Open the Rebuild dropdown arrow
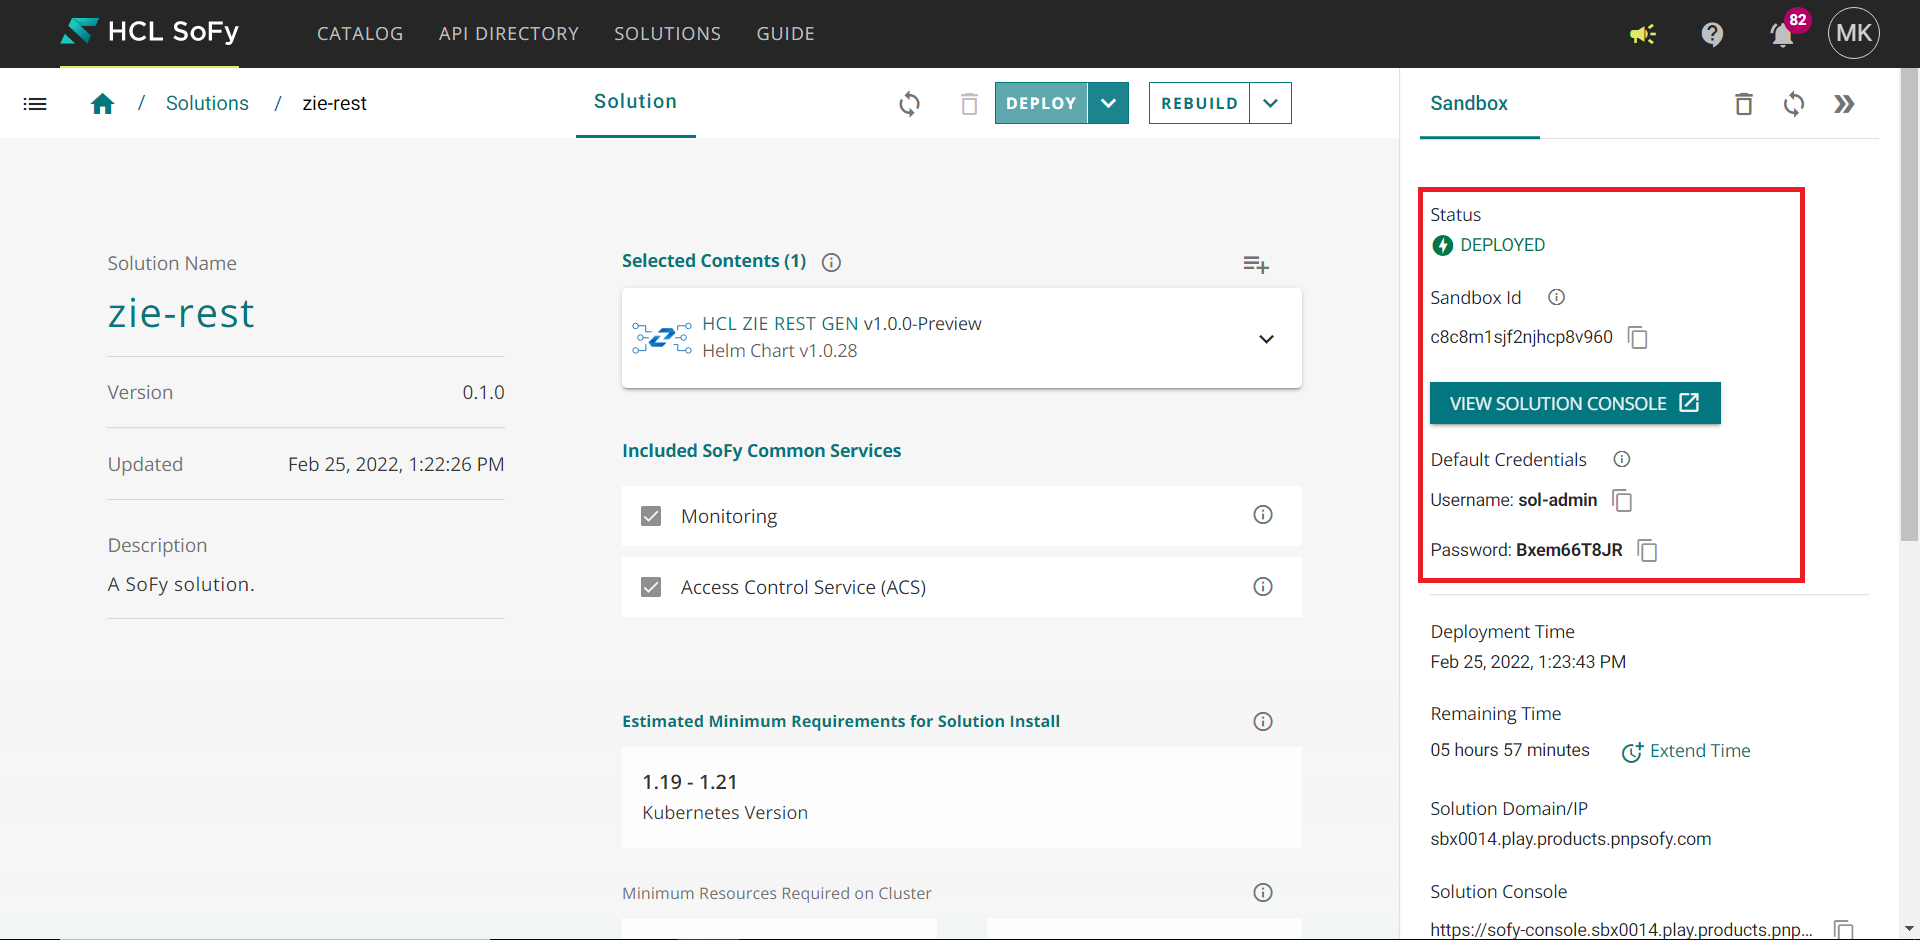This screenshot has width=1920, height=940. pyautogui.click(x=1270, y=103)
